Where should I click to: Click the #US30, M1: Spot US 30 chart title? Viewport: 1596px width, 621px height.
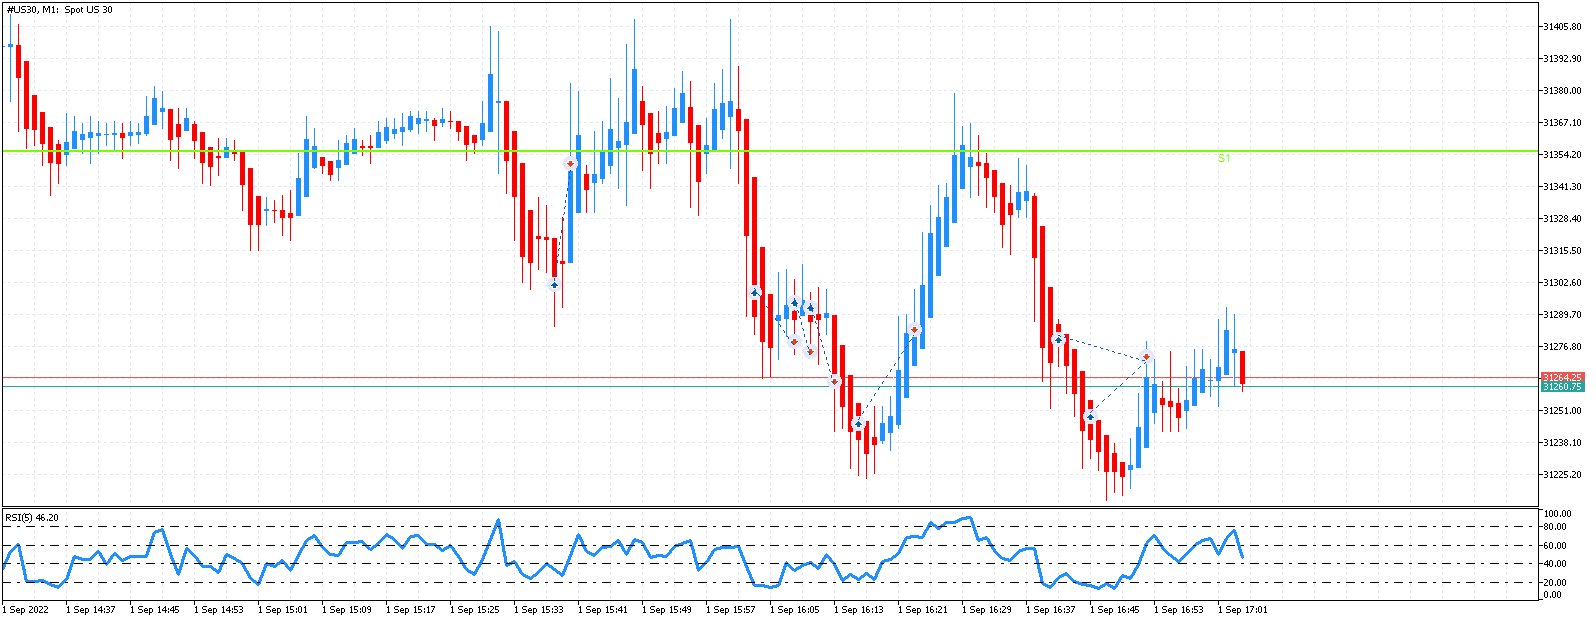coord(59,10)
